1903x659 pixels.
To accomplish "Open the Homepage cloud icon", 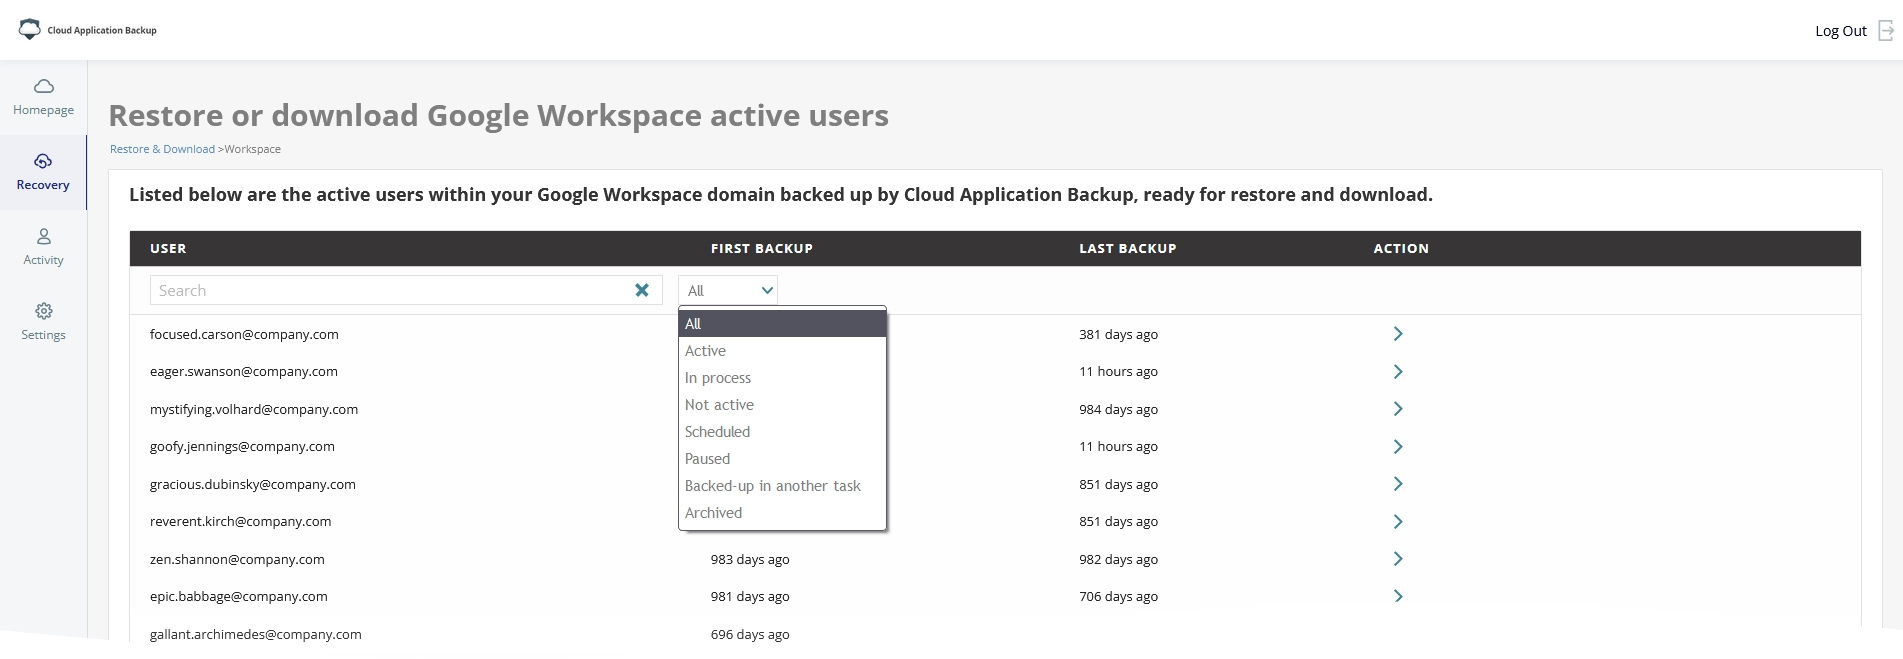I will [x=44, y=86].
